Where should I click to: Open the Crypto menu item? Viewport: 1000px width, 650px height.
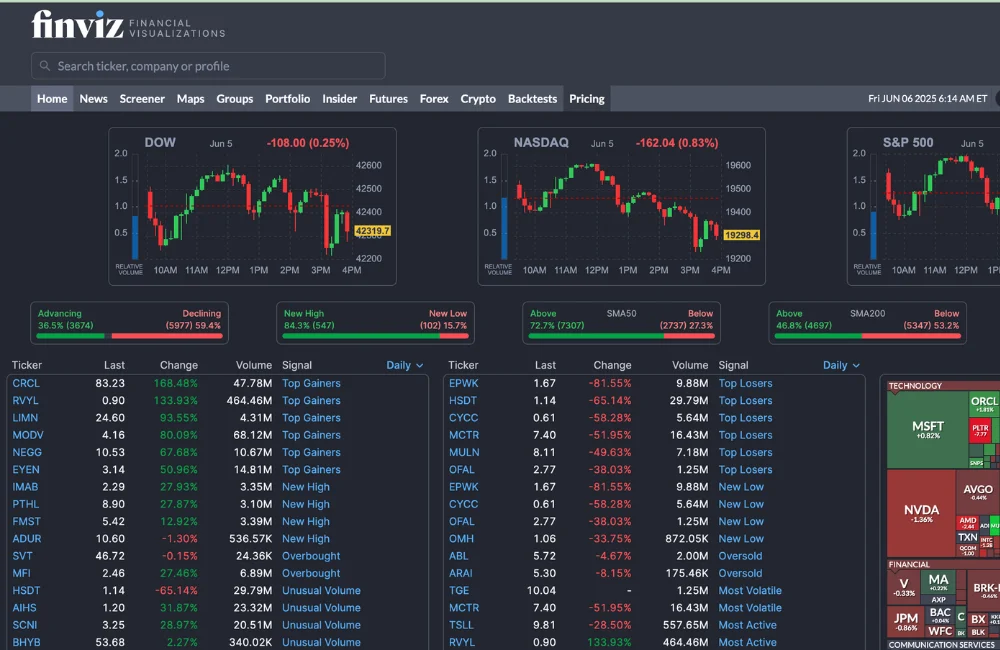[478, 99]
